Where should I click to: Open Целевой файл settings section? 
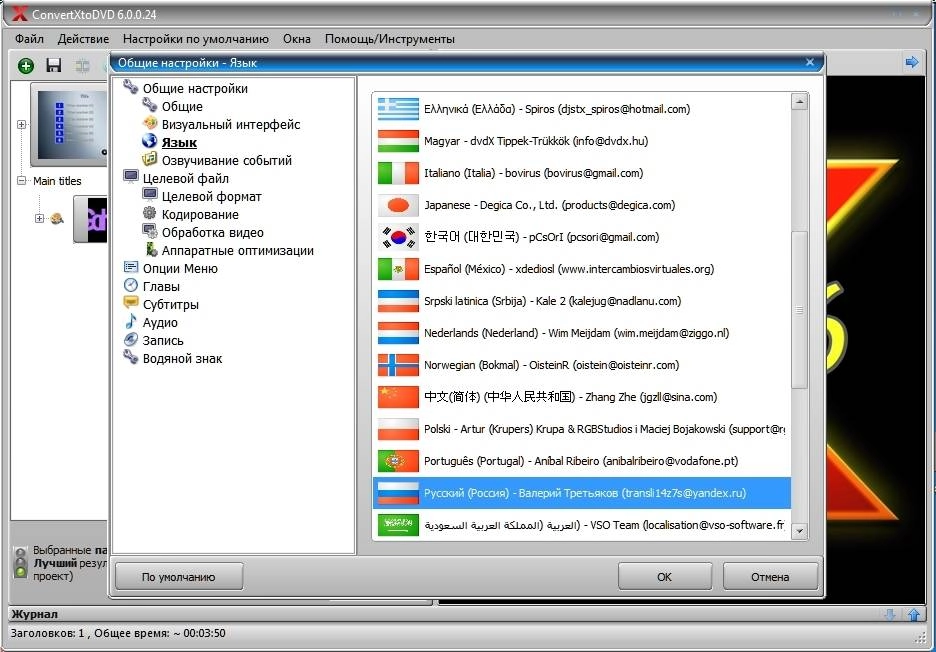[186, 179]
